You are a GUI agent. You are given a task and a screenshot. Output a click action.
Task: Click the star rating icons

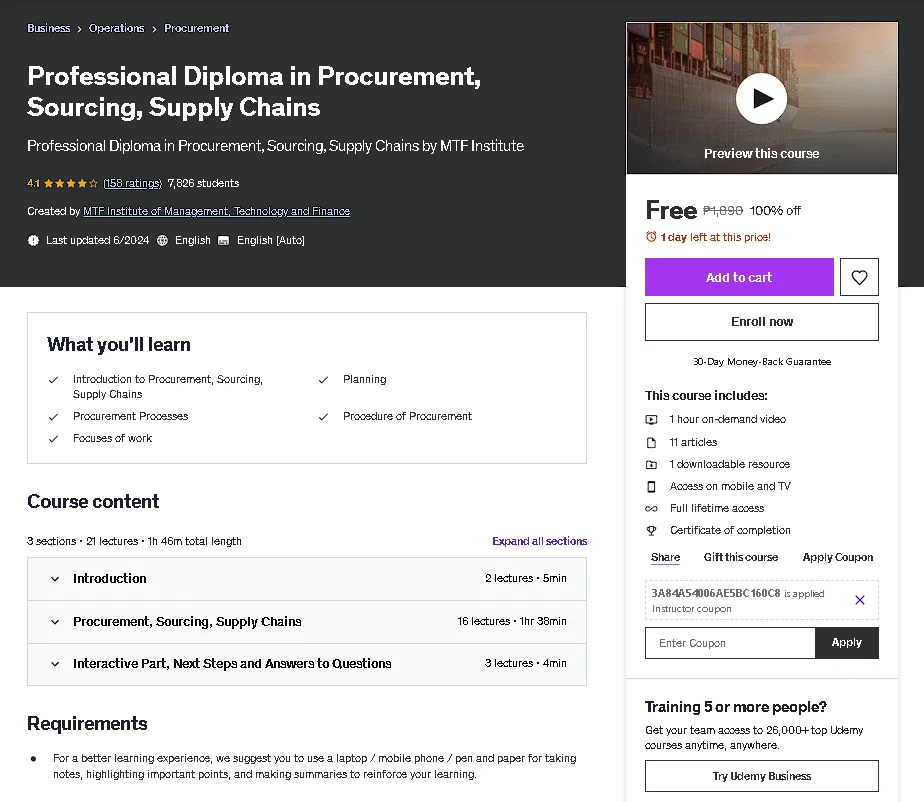click(x=71, y=183)
